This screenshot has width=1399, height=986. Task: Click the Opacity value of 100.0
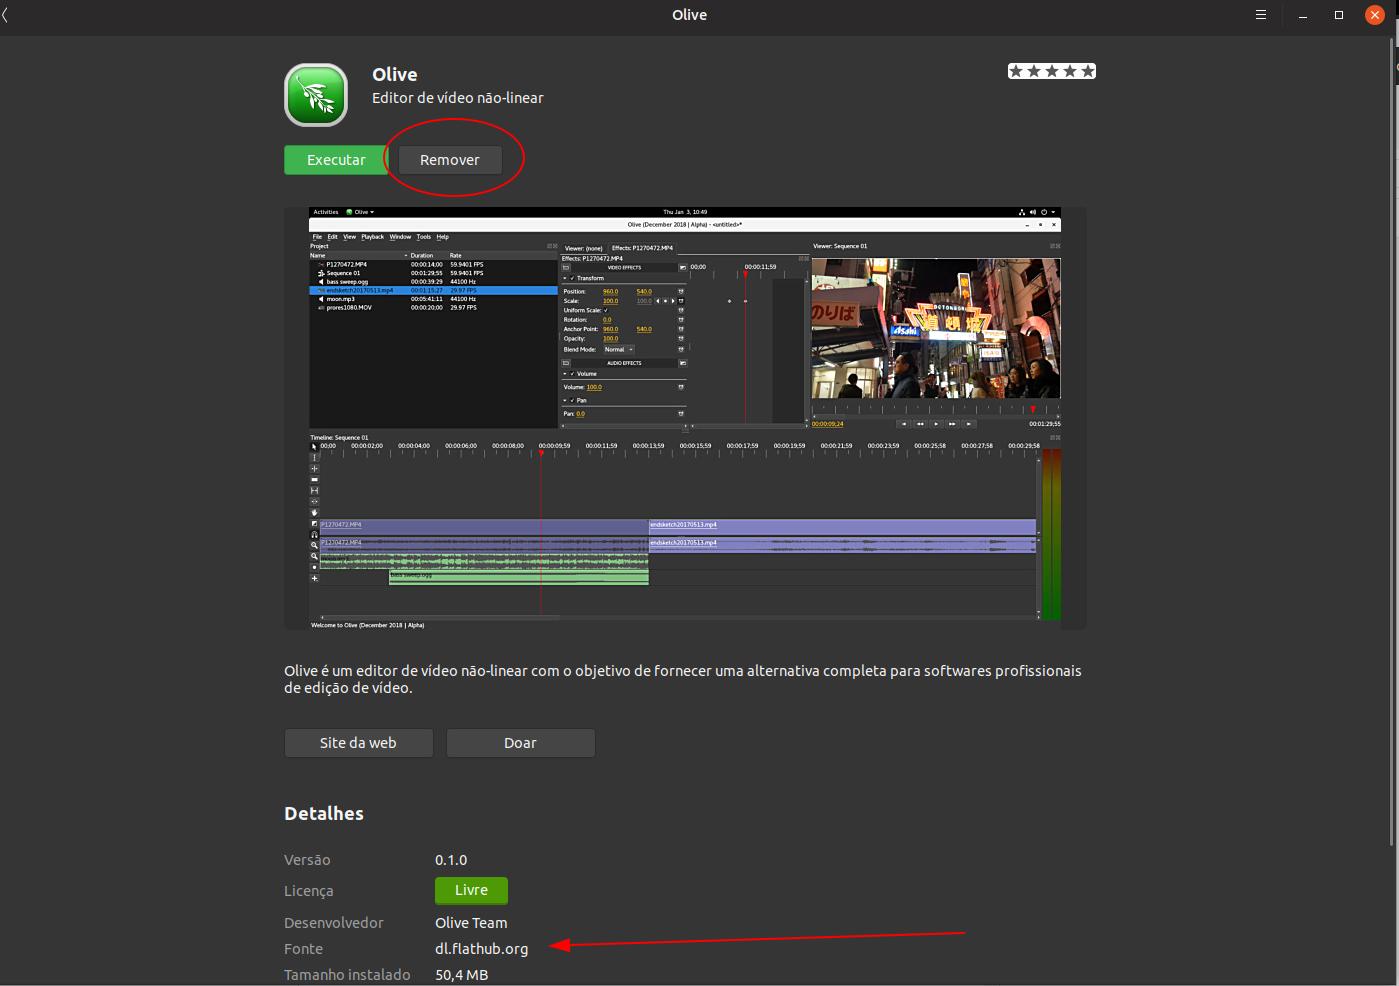(611, 338)
